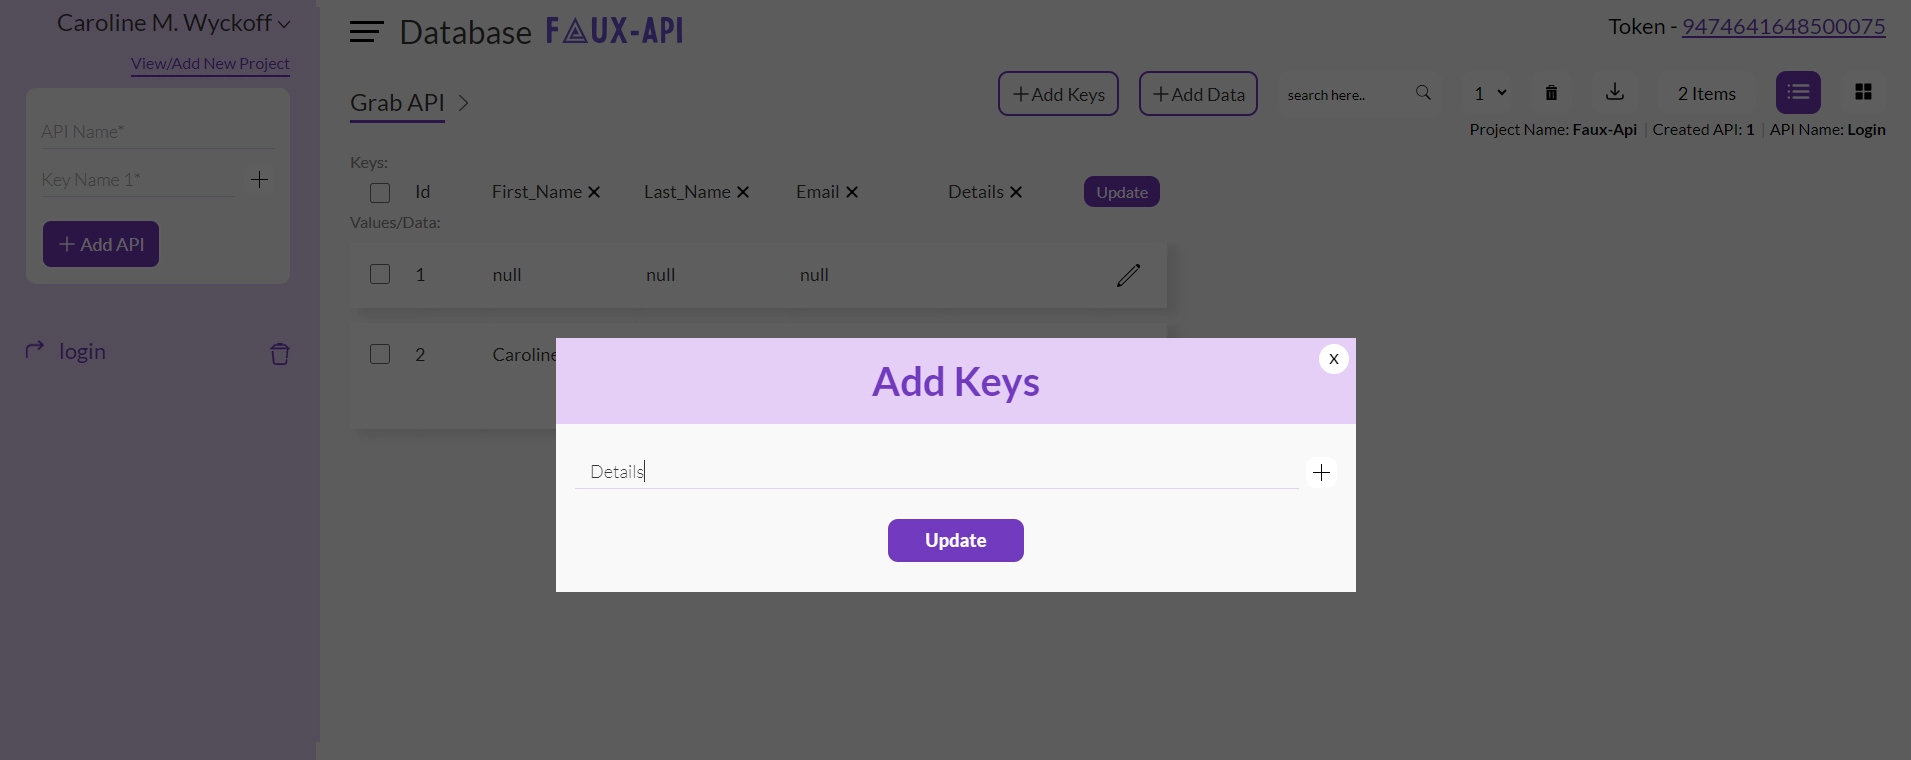Remove the First_Name key

(594, 192)
